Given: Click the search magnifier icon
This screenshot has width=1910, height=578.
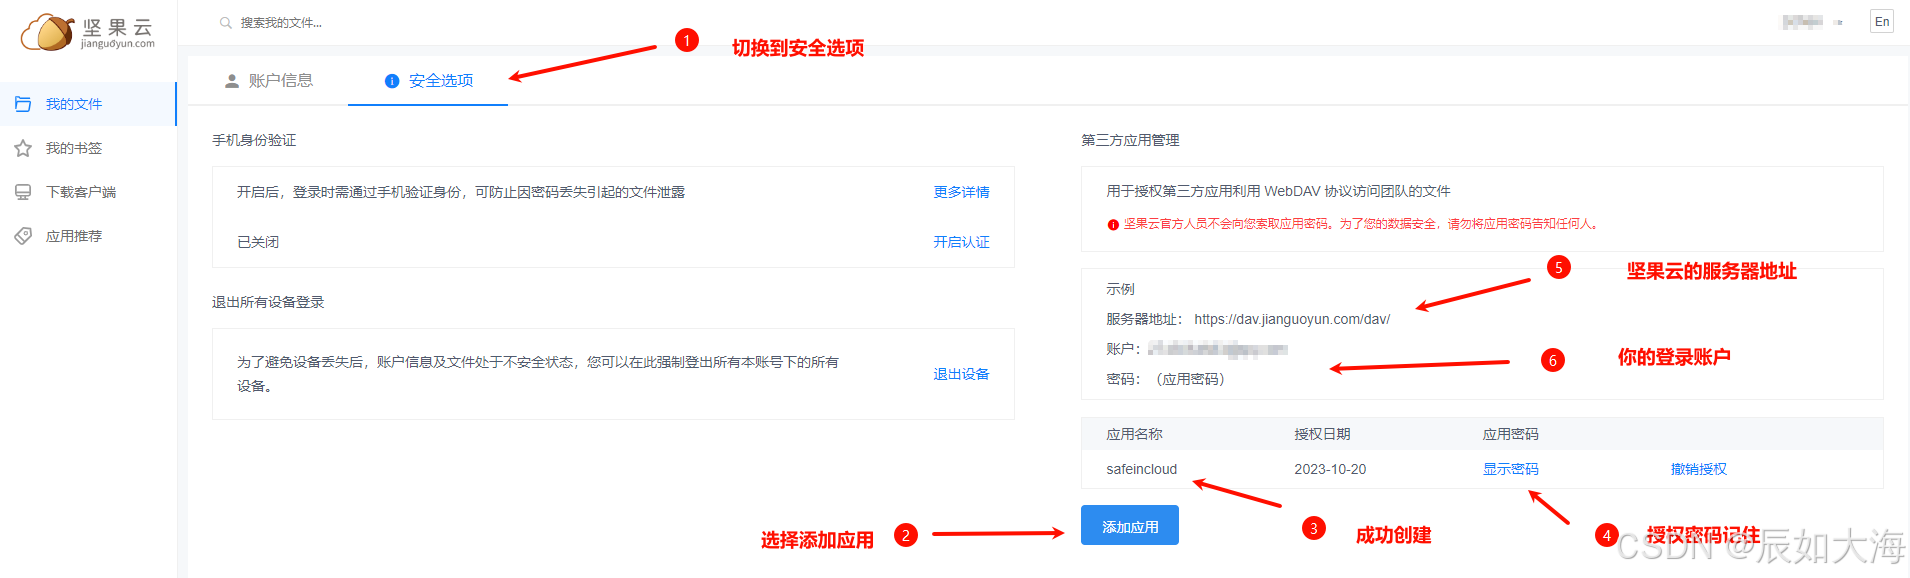Looking at the screenshot, I should pyautogui.click(x=226, y=23).
